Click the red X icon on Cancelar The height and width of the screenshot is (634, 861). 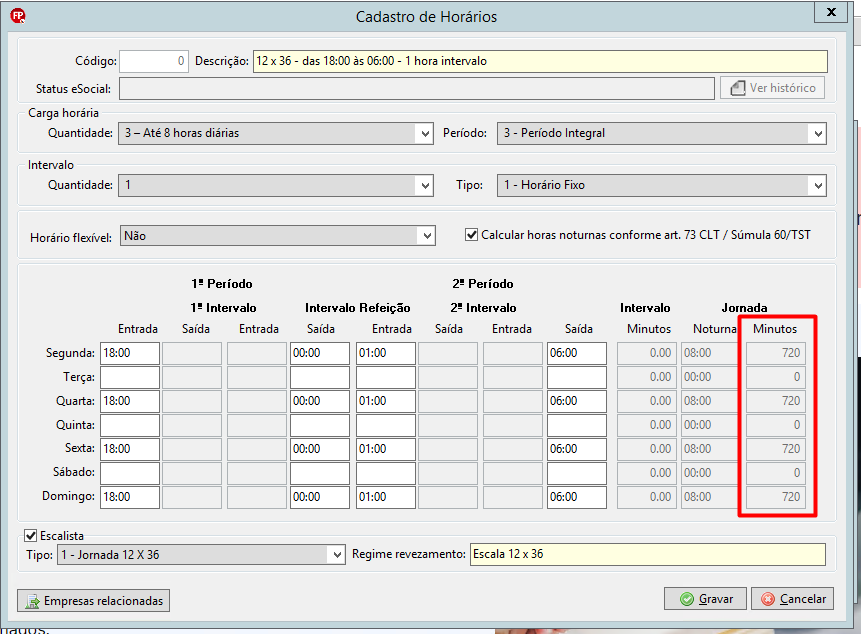(768, 599)
